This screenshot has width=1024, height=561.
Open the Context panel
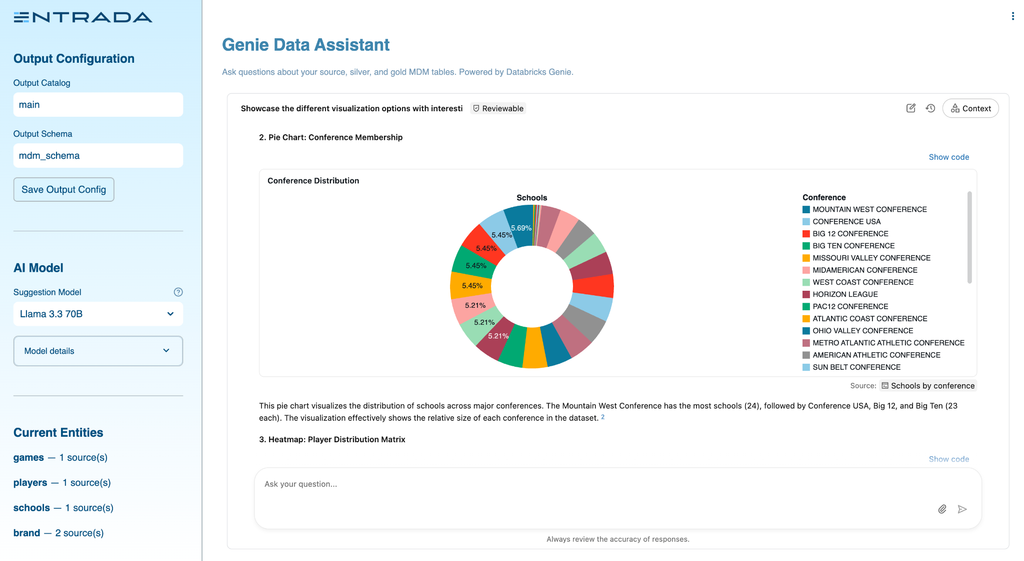[x=970, y=108]
